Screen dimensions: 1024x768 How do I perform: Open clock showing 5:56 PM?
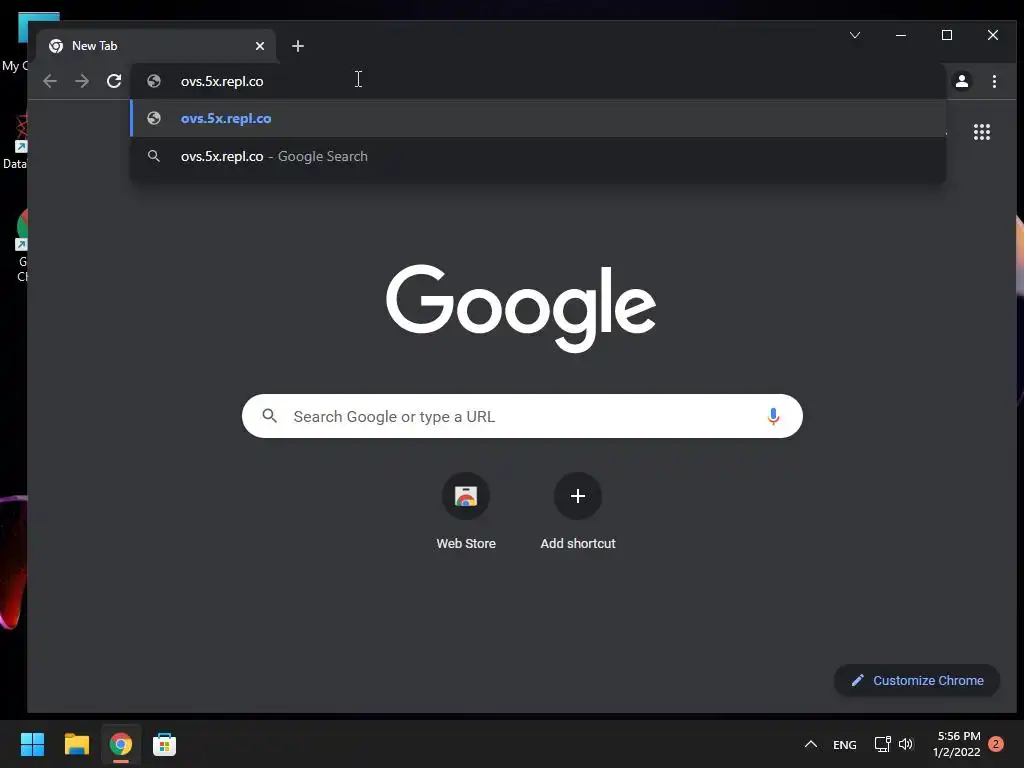pyautogui.click(x=956, y=744)
